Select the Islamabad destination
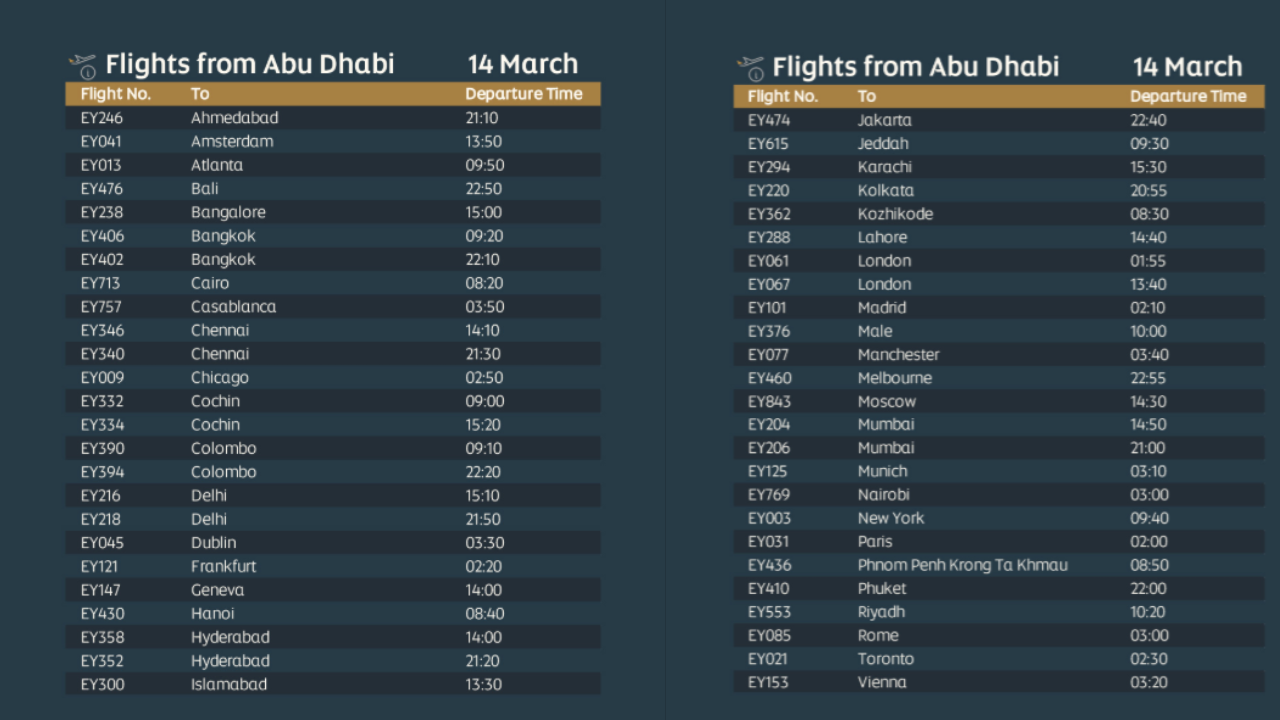The image size is (1280, 720). pyautogui.click(x=229, y=685)
